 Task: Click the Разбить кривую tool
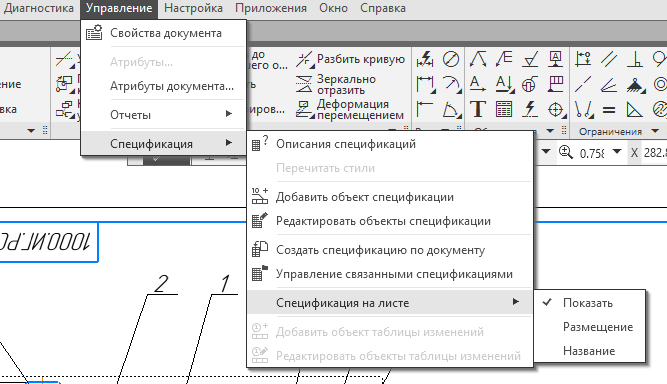[x=350, y=60]
